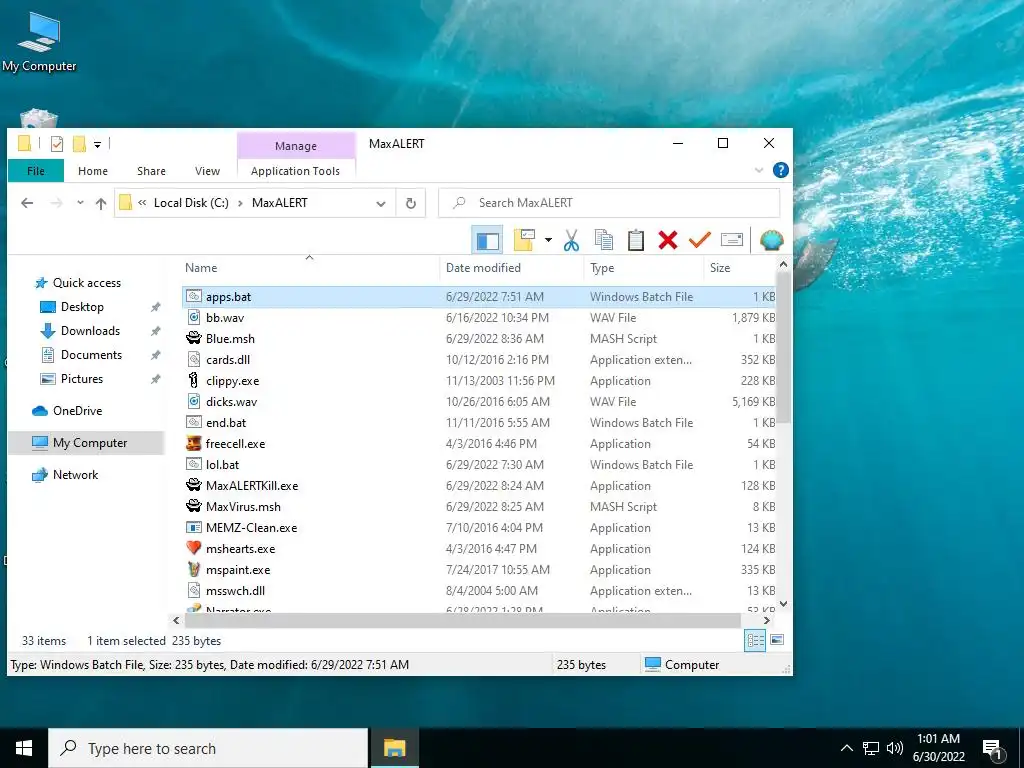Open the recent locations dropdown
The image size is (1024, 768).
[80, 203]
